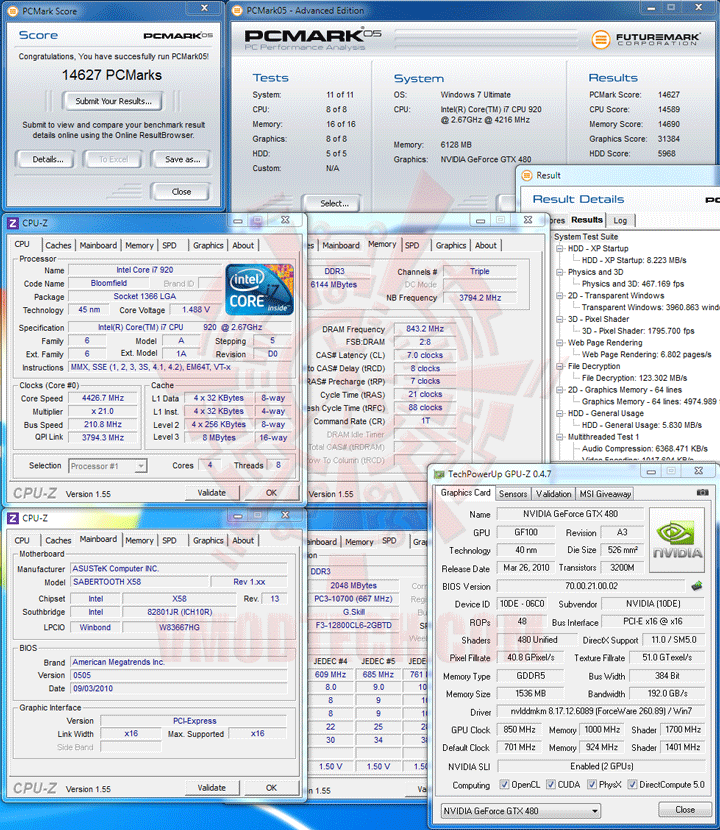Click the Close button in GPU-Z
Image resolution: width=720 pixels, height=830 pixels.
click(x=685, y=810)
